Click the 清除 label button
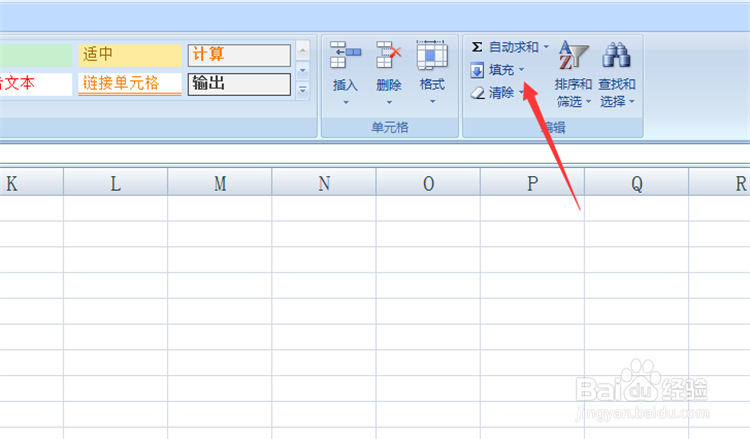The height and width of the screenshot is (439, 750). (501, 93)
